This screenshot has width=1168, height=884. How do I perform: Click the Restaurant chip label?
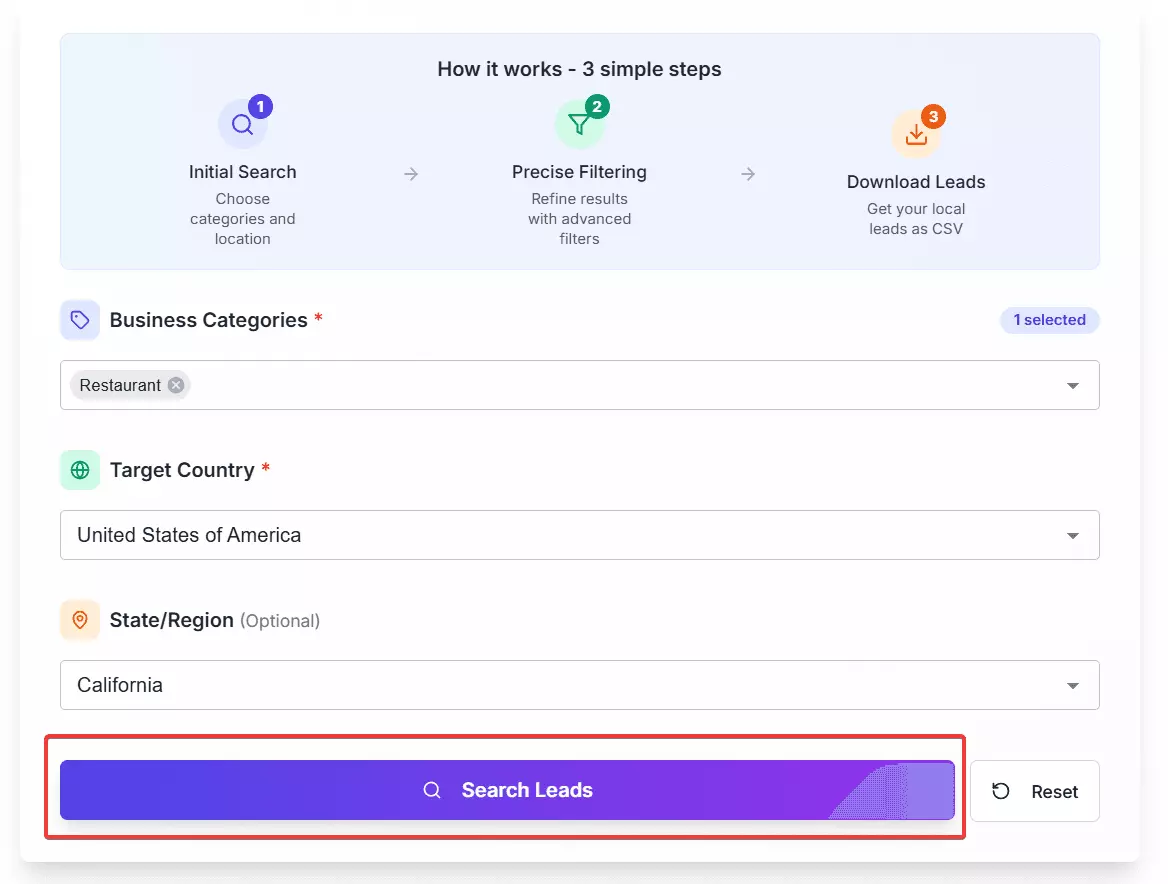(x=120, y=385)
